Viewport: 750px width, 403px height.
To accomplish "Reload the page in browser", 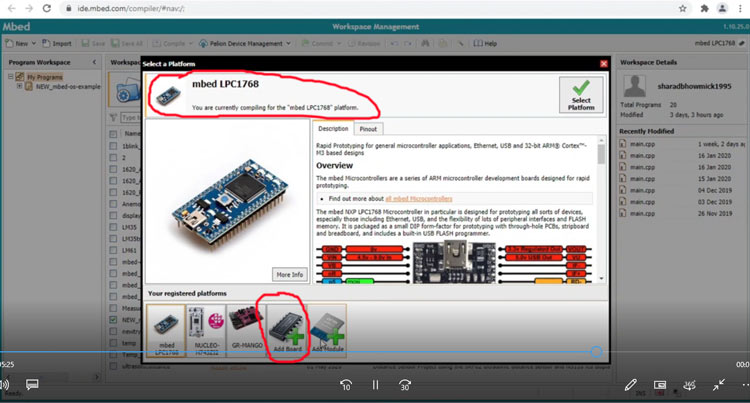I will (x=46, y=8).
